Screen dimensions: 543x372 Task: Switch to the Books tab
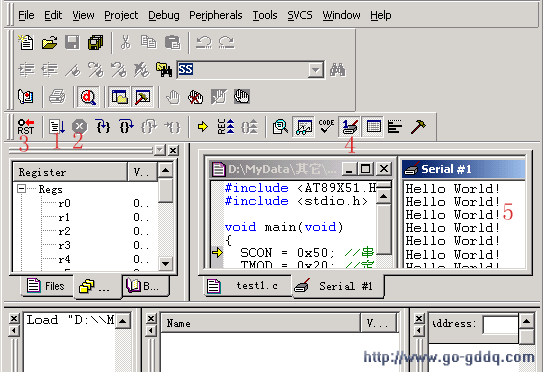pyautogui.click(x=146, y=286)
